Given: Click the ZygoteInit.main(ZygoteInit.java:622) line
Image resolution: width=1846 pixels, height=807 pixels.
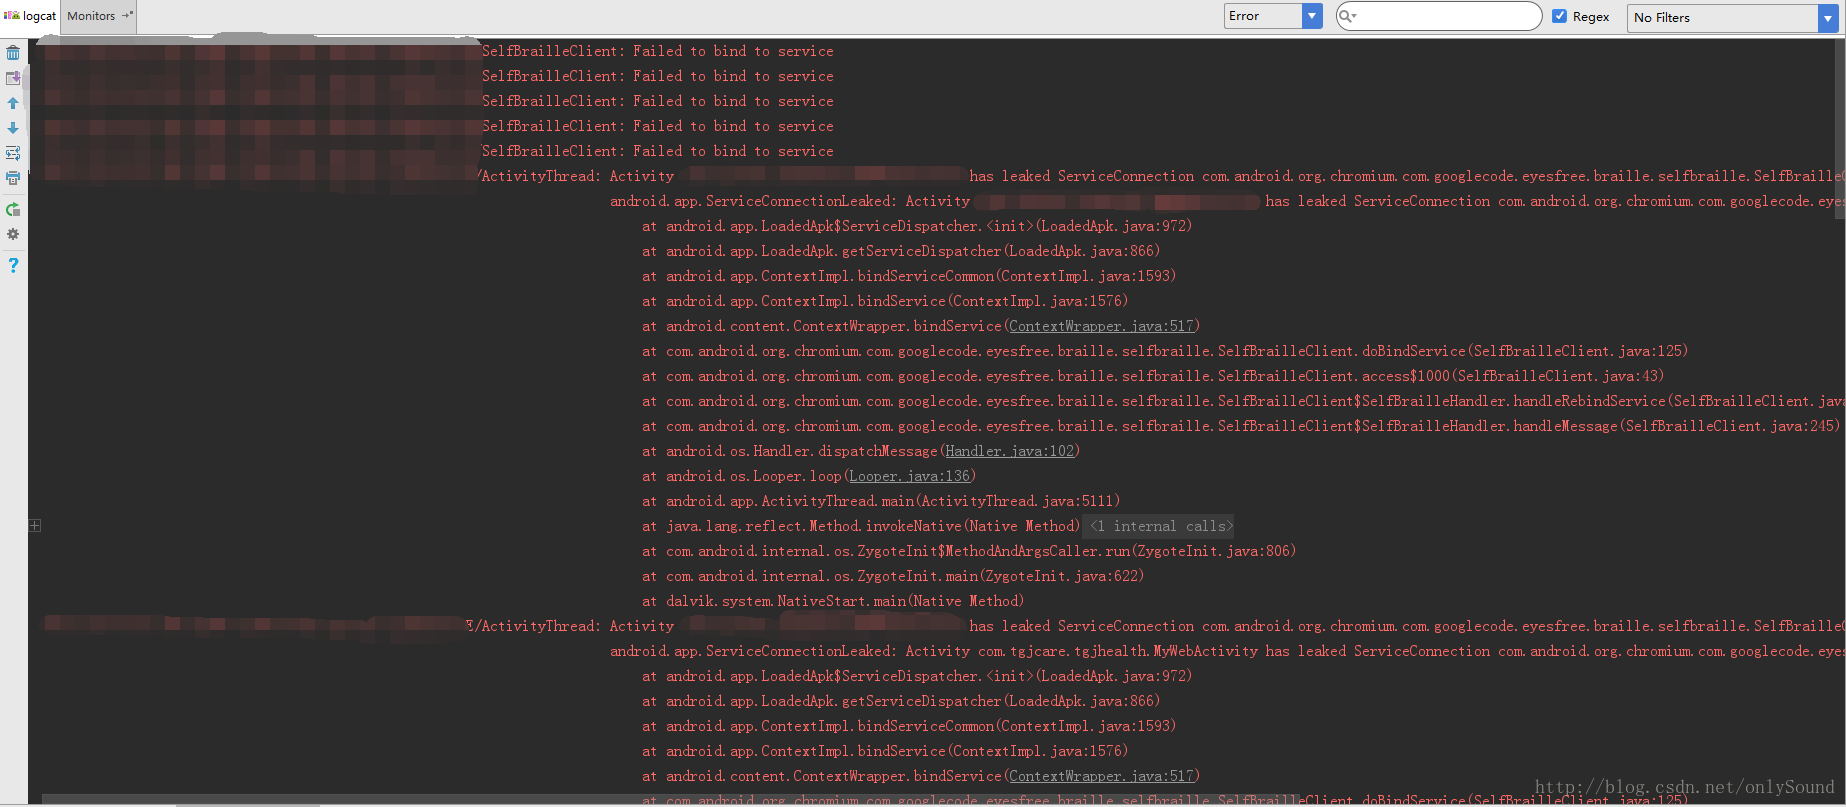Looking at the screenshot, I should click(893, 576).
